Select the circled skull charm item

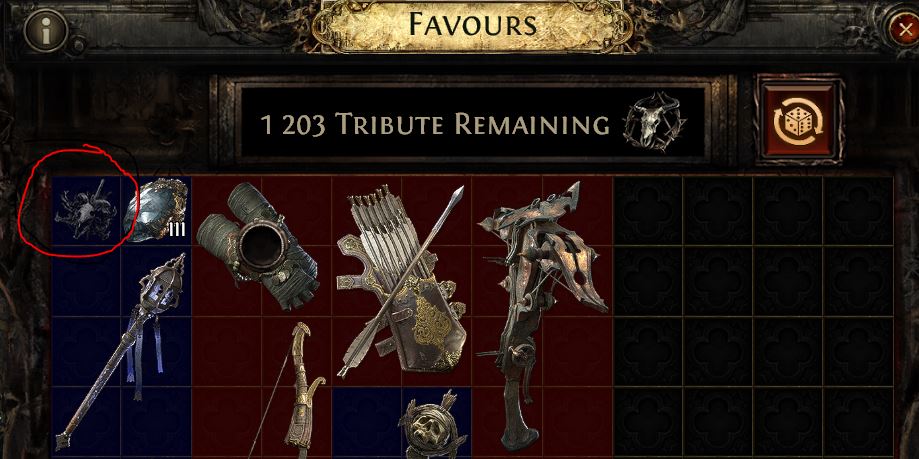[86, 210]
